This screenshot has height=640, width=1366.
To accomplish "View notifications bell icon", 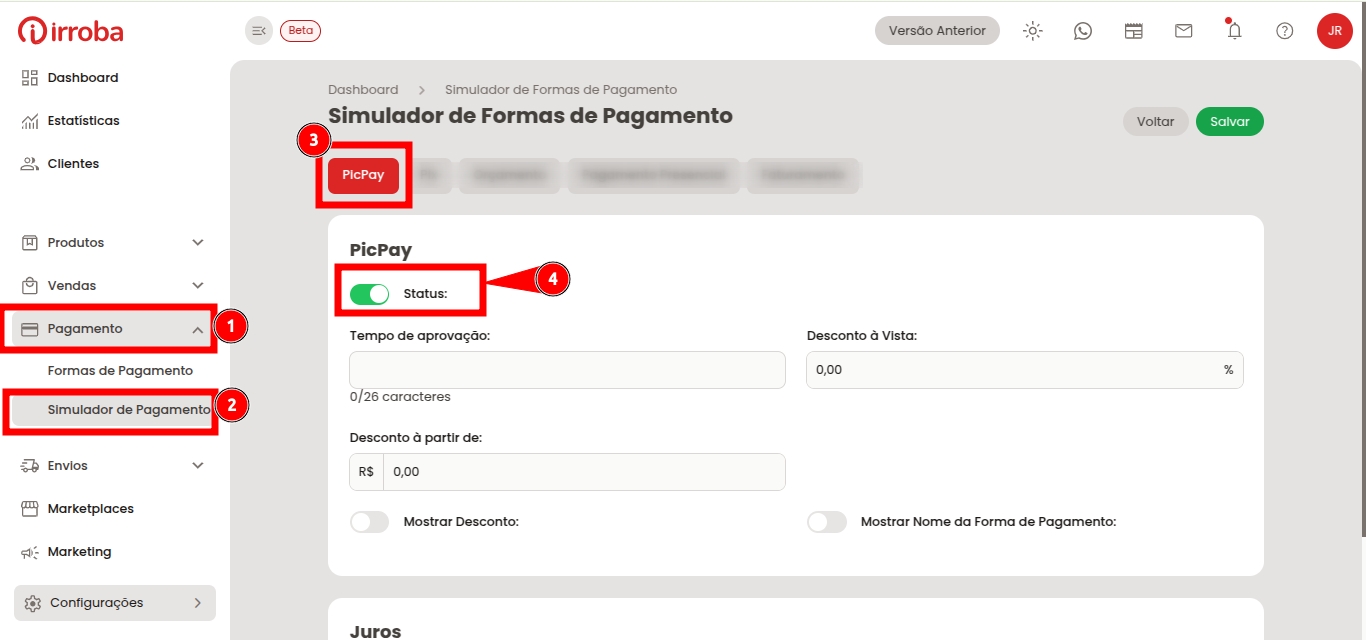I will [1234, 30].
